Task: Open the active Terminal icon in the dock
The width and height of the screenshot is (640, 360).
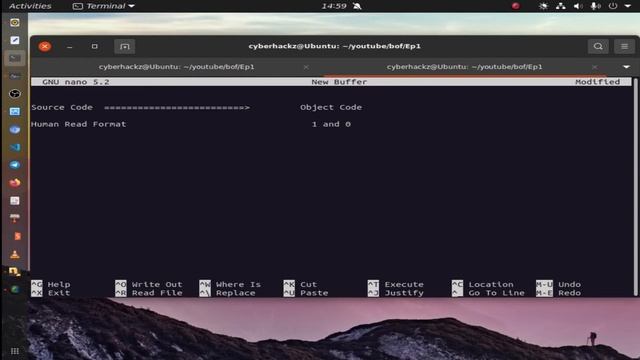Action: [x=15, y=58]
